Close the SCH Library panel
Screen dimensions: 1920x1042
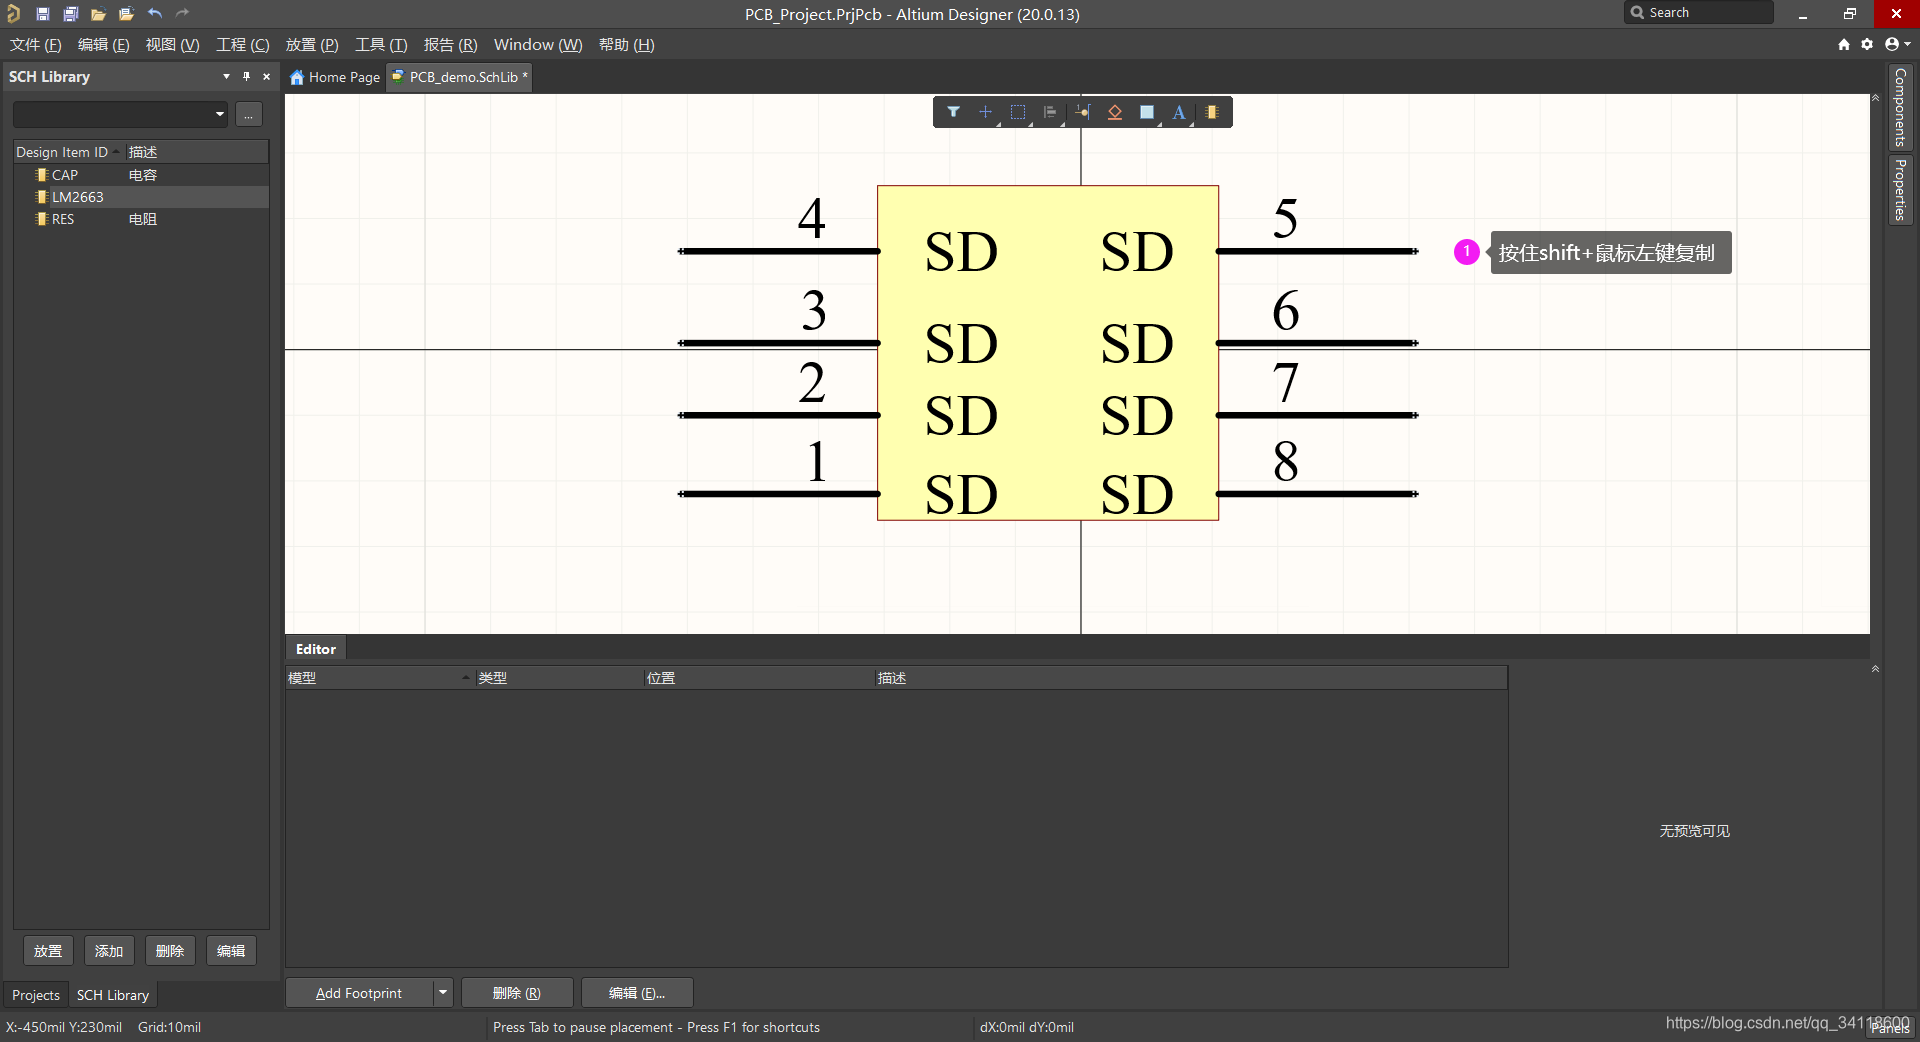tap(266, 76)
